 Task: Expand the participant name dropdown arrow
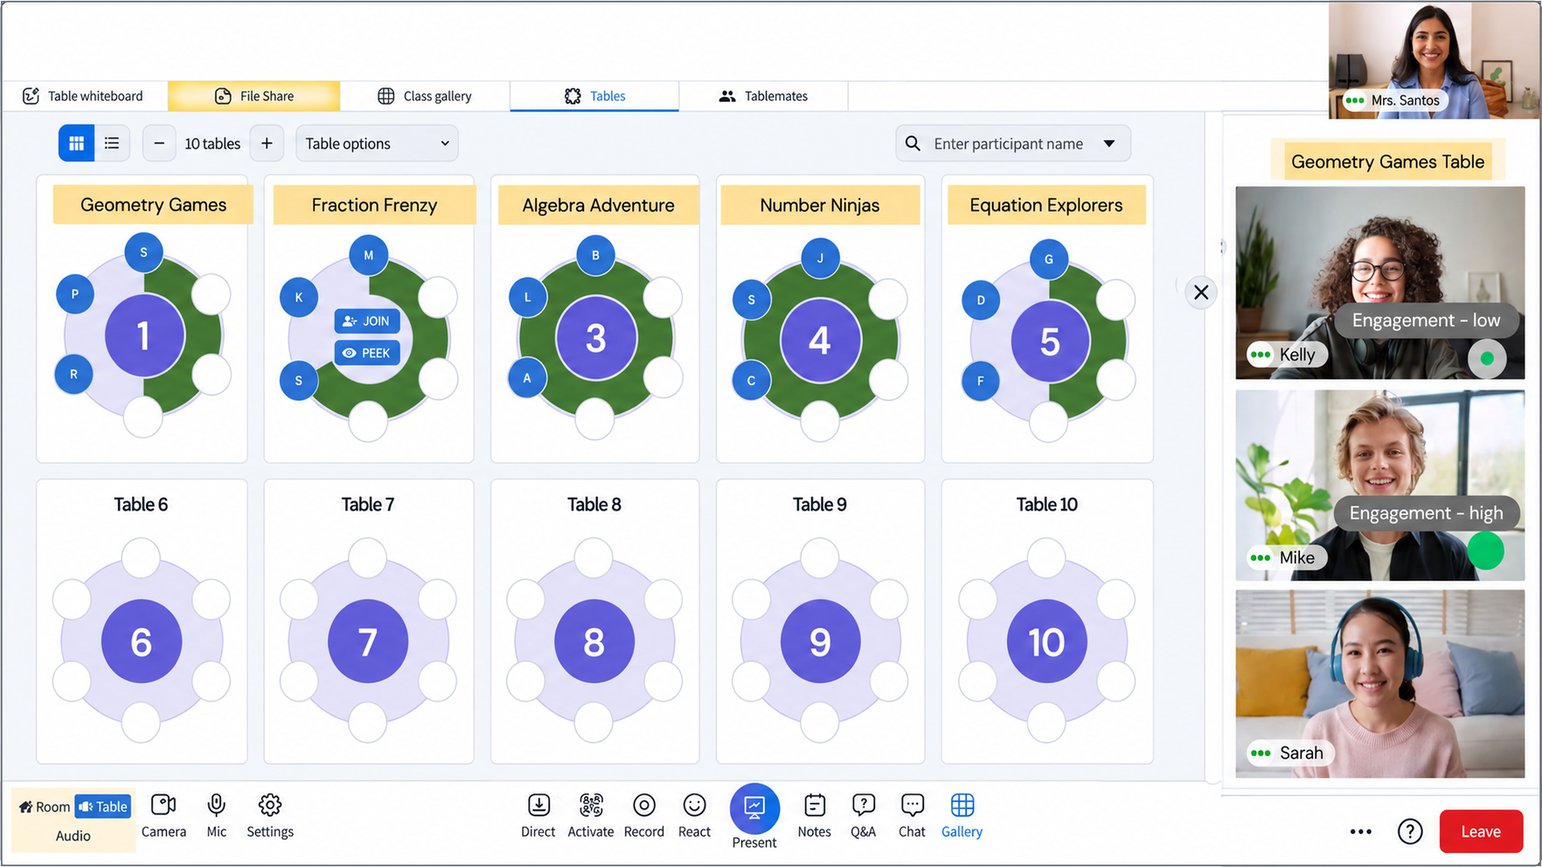[1109, 143]
